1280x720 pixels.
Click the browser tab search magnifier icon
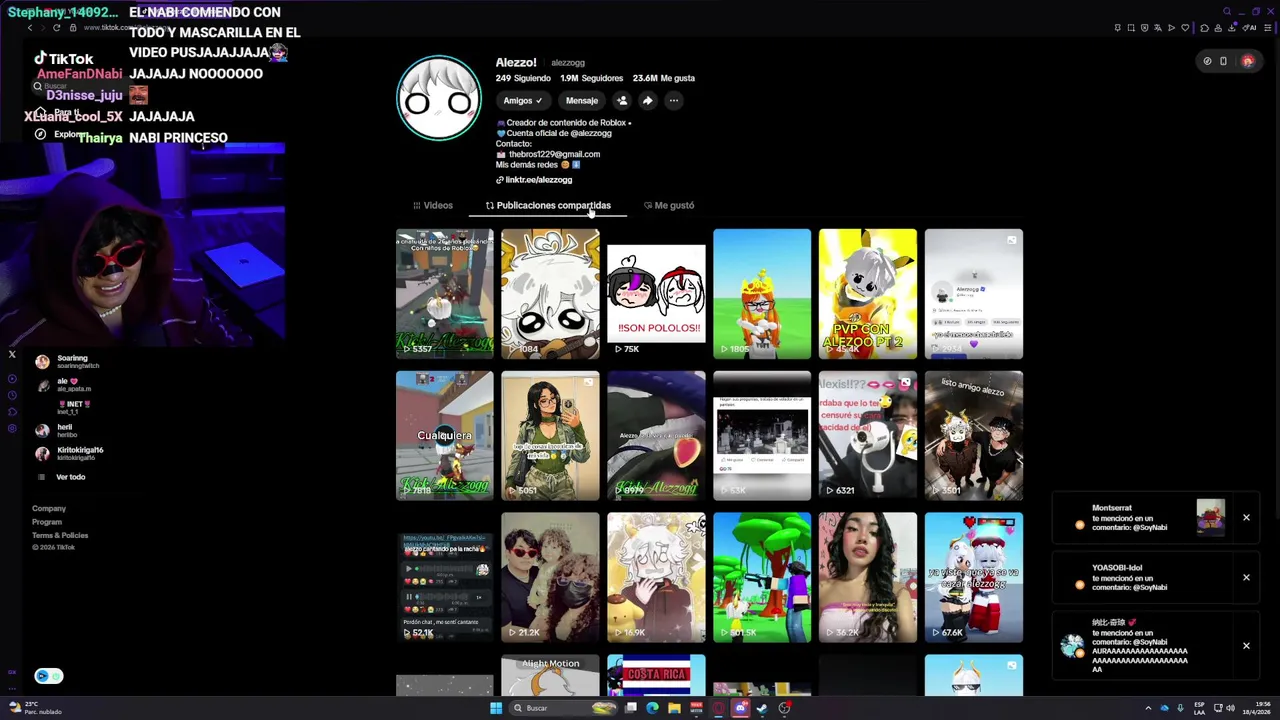(x=1227, y=11)
